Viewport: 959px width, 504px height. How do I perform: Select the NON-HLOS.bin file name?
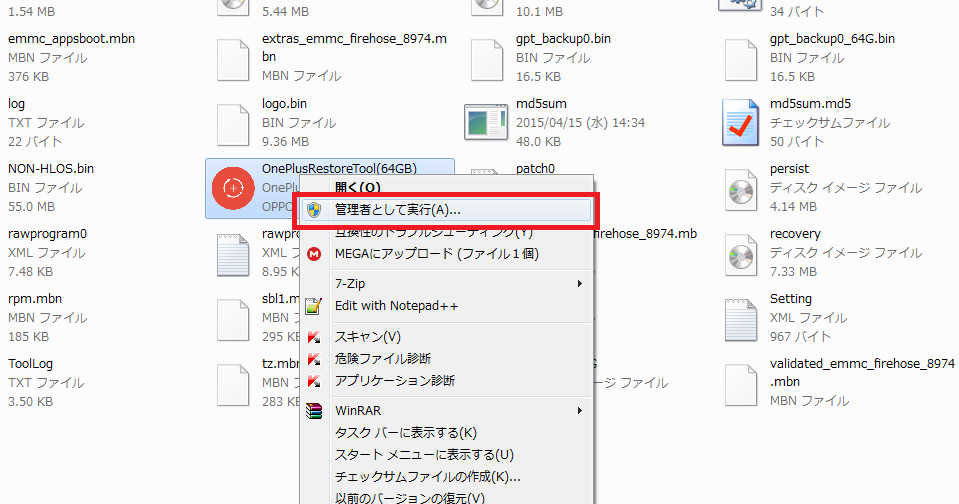tap(51, 168)
